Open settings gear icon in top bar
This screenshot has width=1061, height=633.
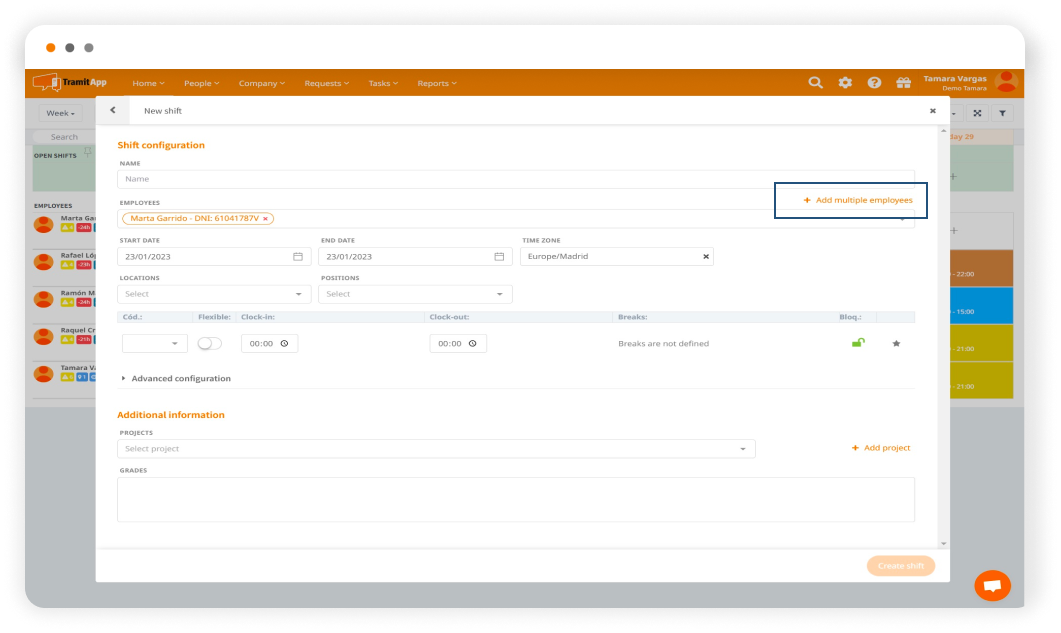[845, 83]
